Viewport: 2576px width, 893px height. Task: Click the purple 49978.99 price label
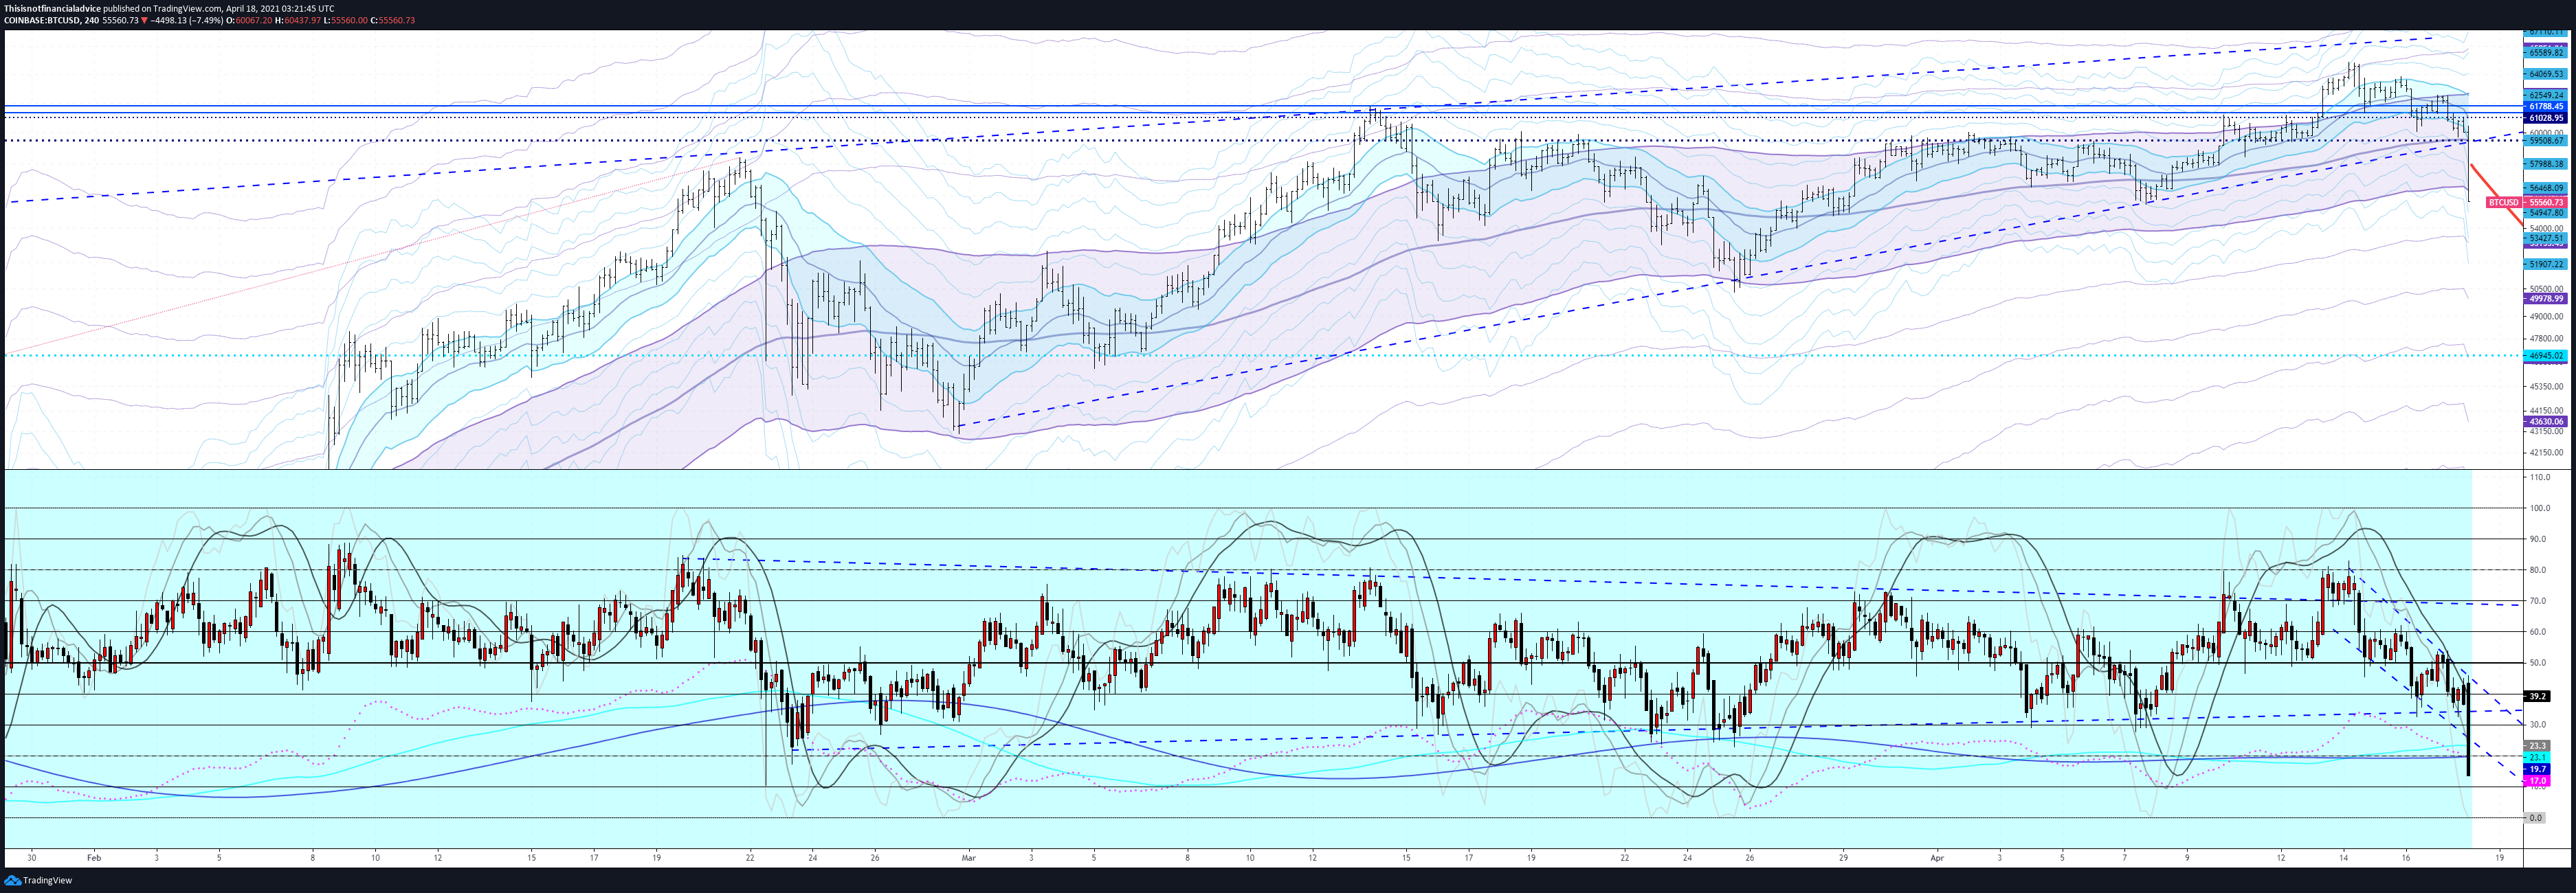pos(2546,298)
